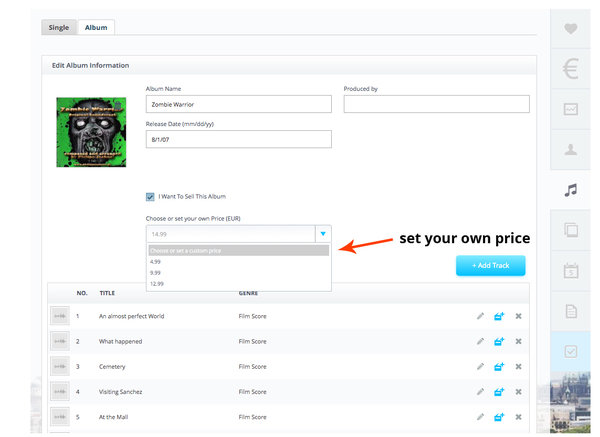The height and width of the screenshot is (437, 600).
Task: Open the price dropdown arrow
Action: tap(323, 234)
